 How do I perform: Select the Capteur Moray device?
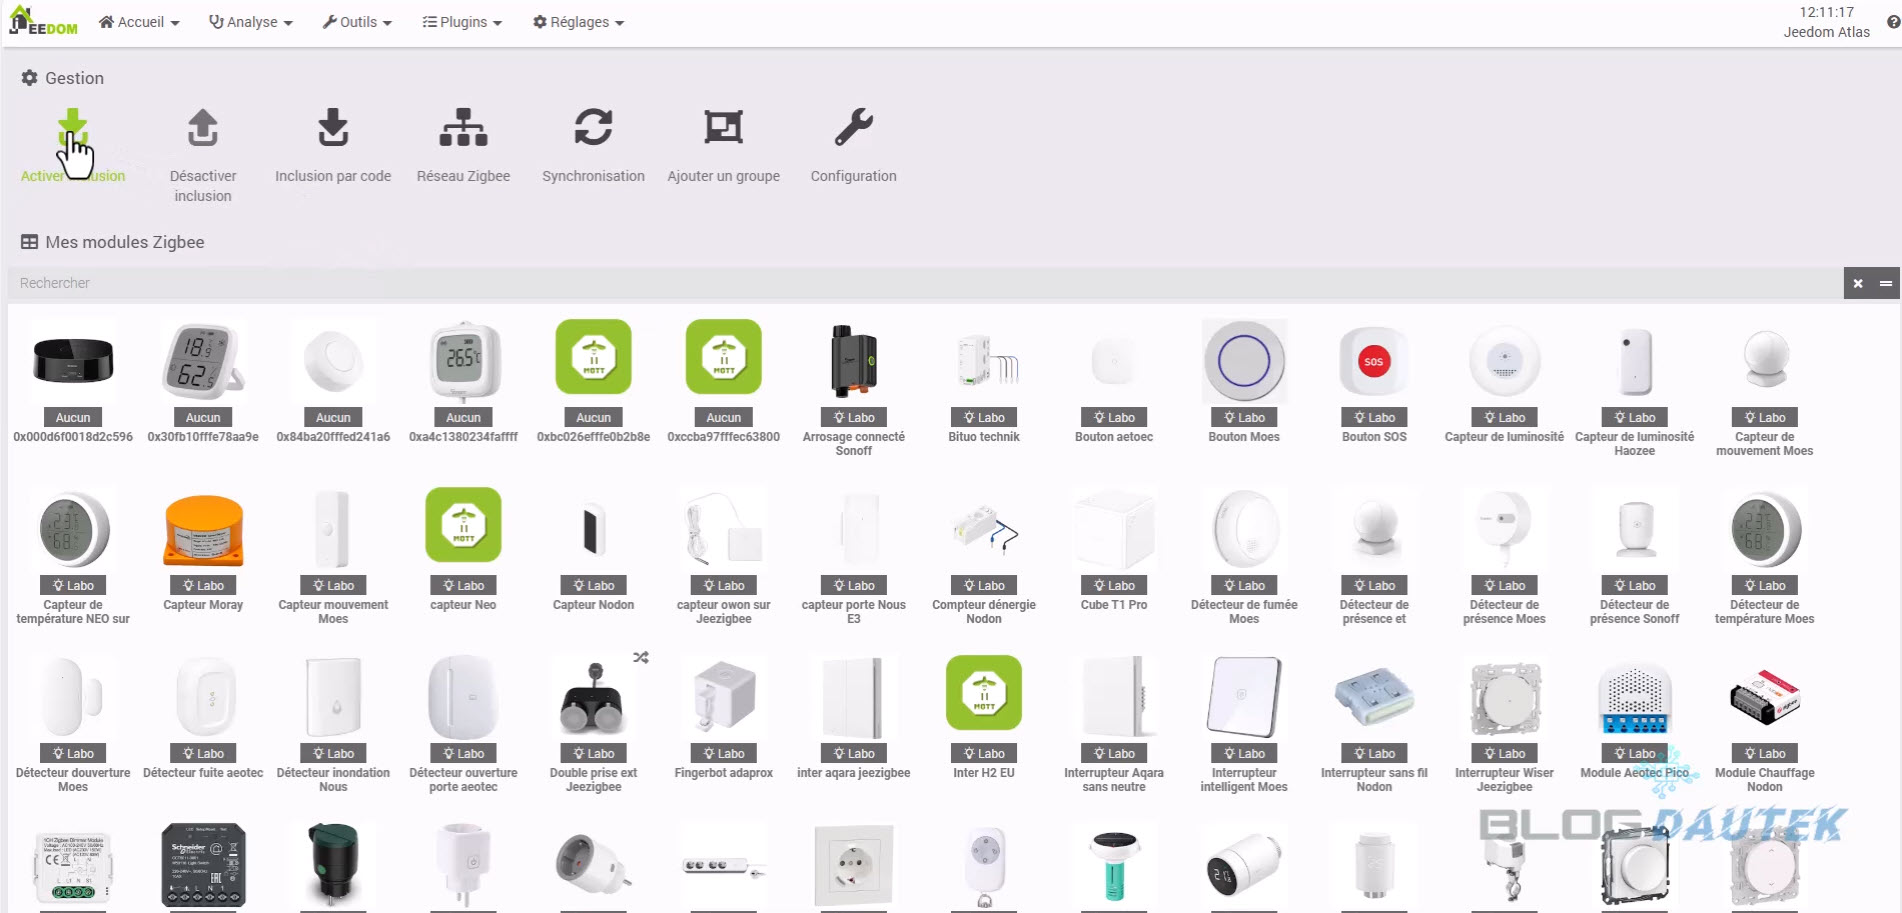pos(203,531)
